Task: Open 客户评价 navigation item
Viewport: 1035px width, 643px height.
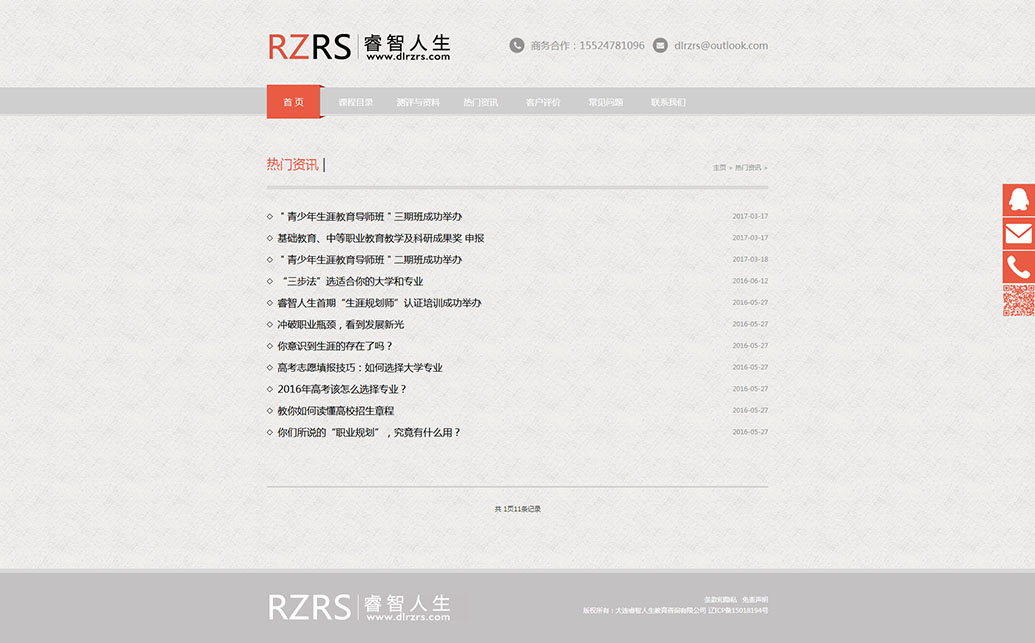Action: click(x=543, y=102)
